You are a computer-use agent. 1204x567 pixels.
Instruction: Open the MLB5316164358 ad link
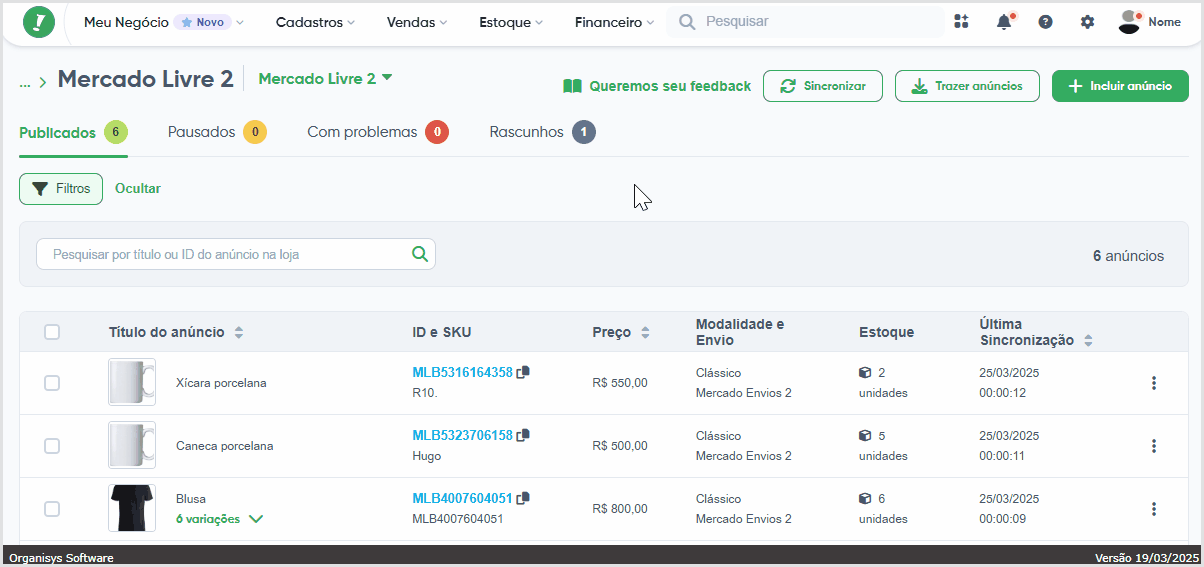tap(462, 372)
